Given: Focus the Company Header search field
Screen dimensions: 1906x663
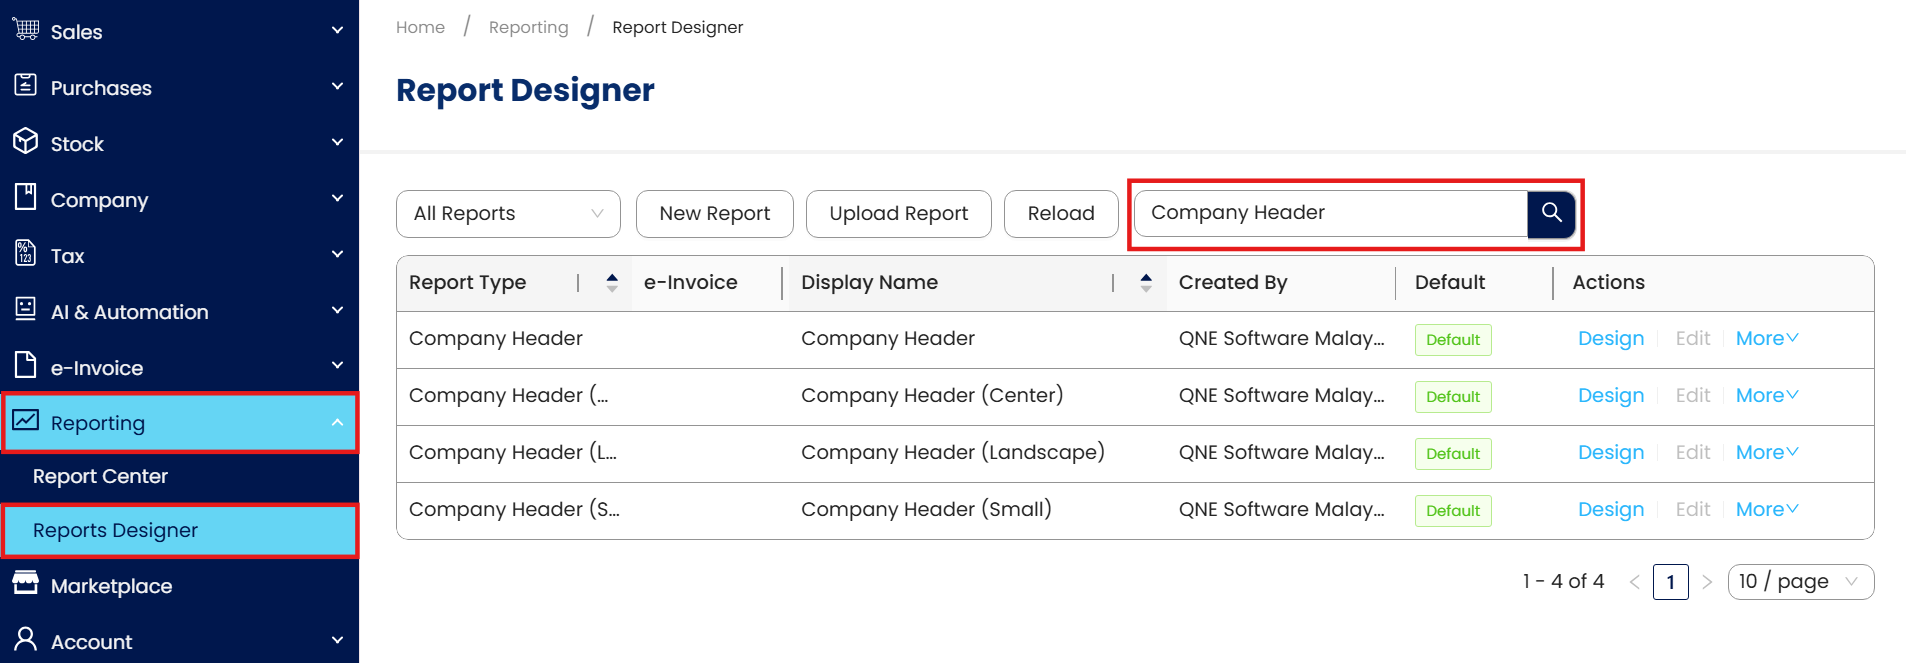Looking at the screenshot, I should [x=1330, y=213].
